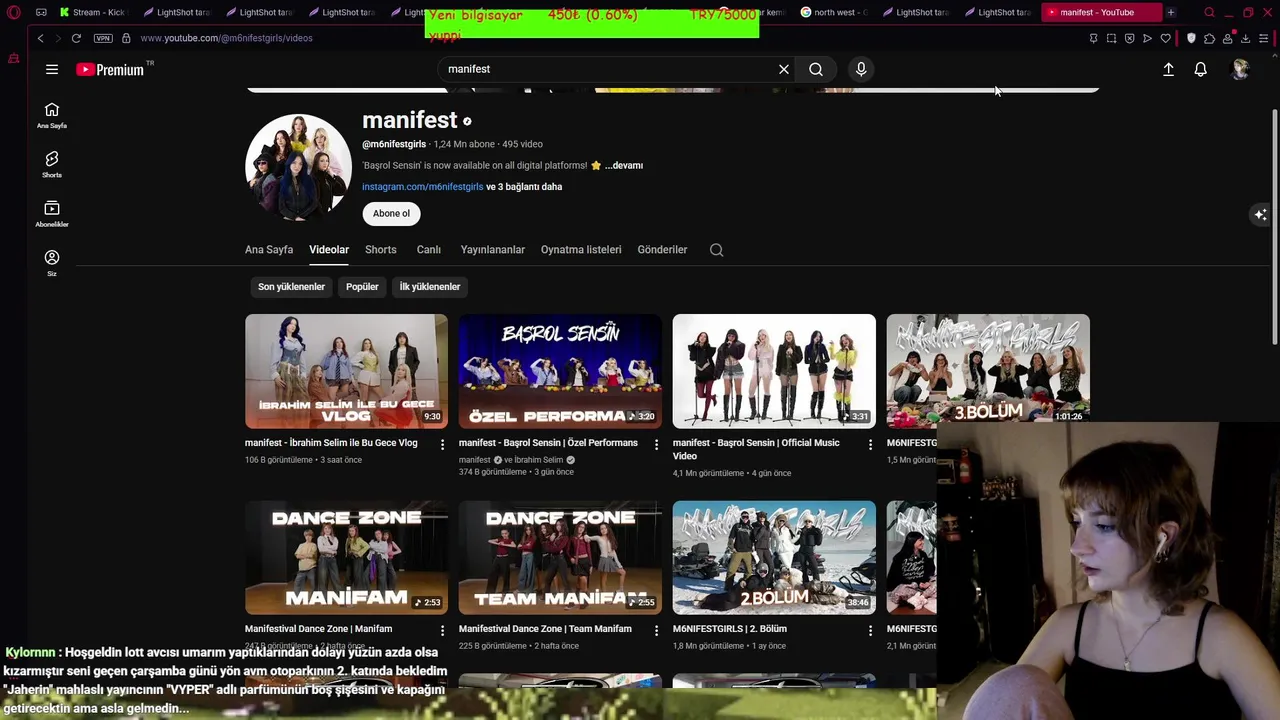
Task: Open YouTube notifications bell
Action: coord(1200,69)
